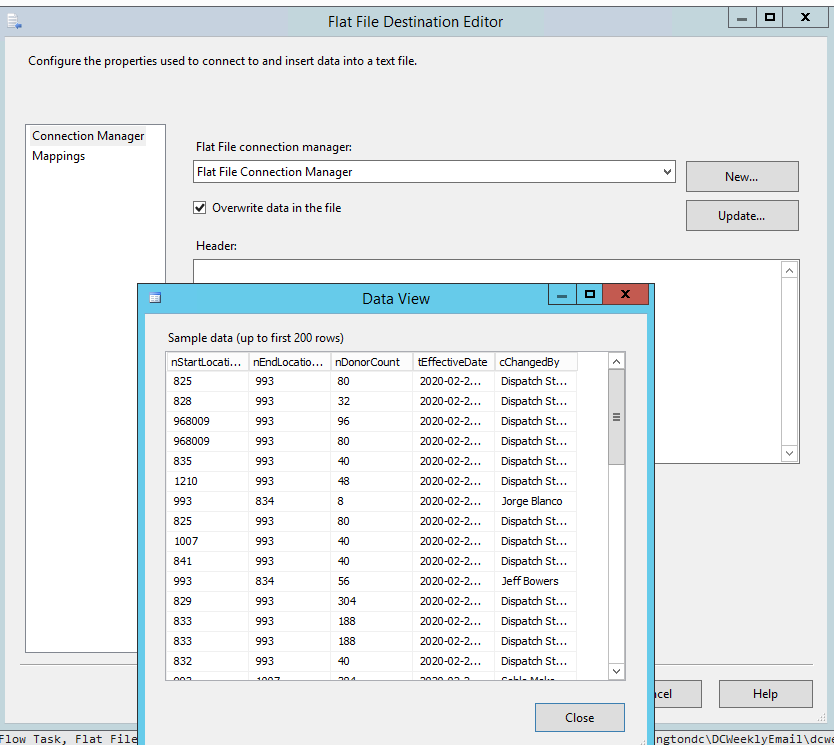The width and height of the screenshot is (834, 745).
Task: Close Data View with the red X
Action: point(627,295)
